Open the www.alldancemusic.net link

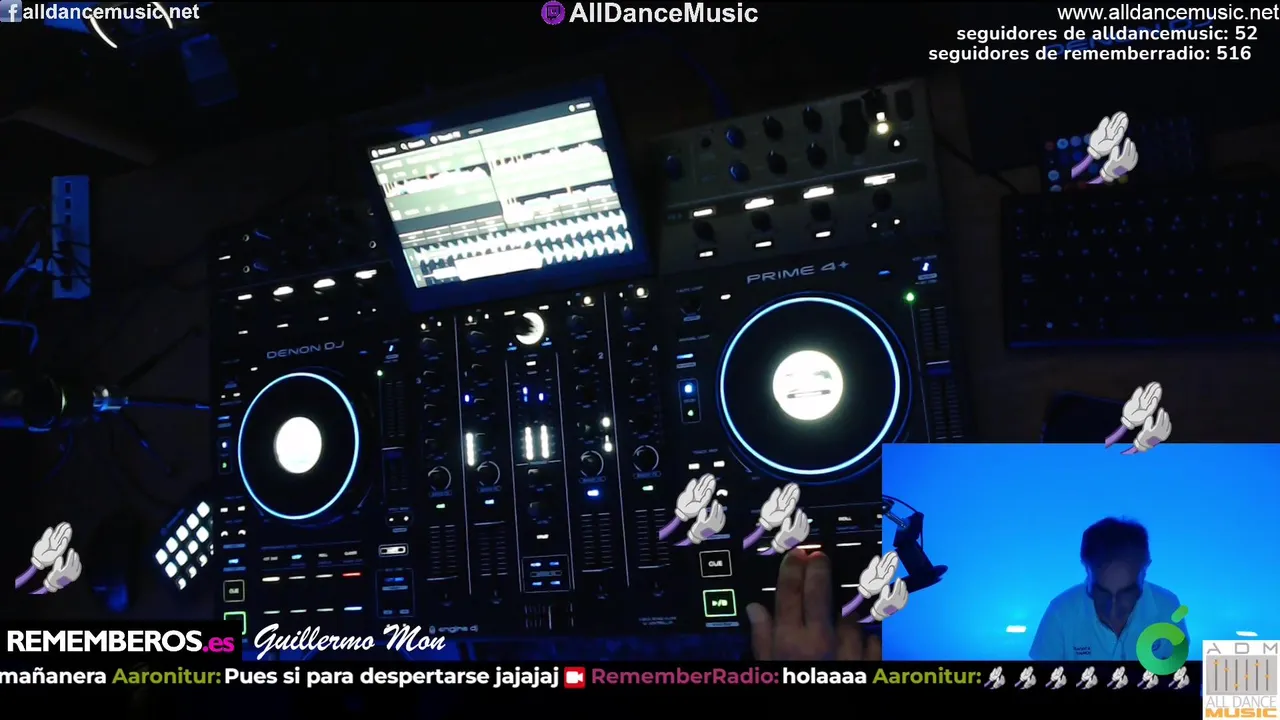point(1168,13)
